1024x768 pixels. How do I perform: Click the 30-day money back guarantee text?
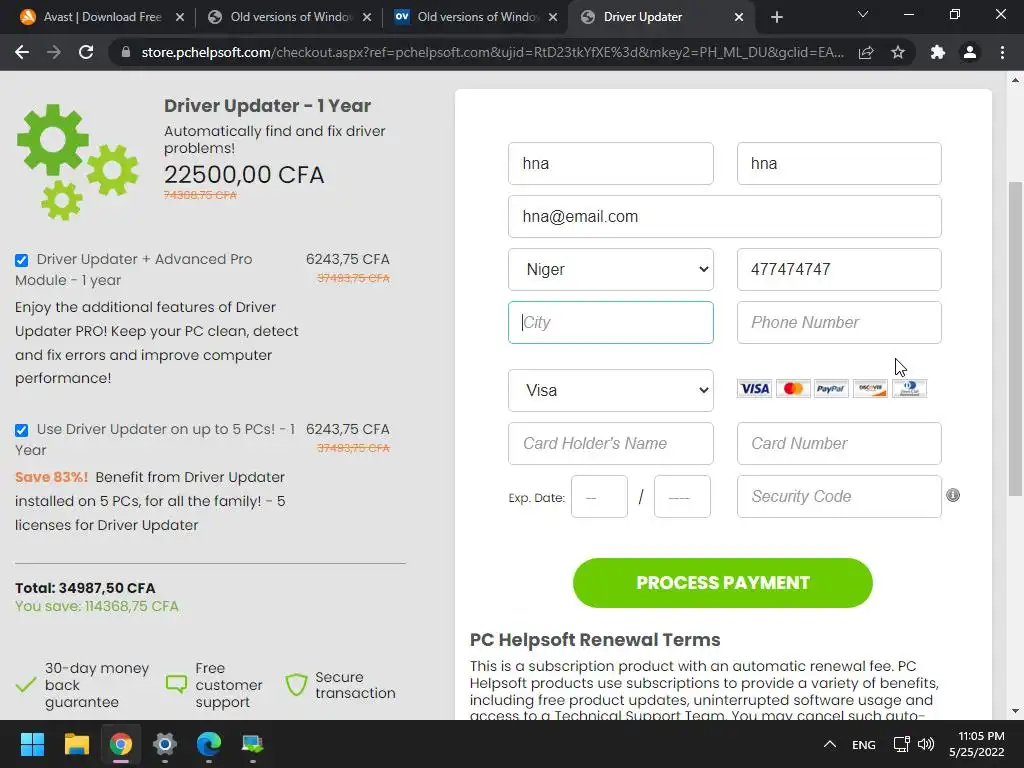point(97,685)
